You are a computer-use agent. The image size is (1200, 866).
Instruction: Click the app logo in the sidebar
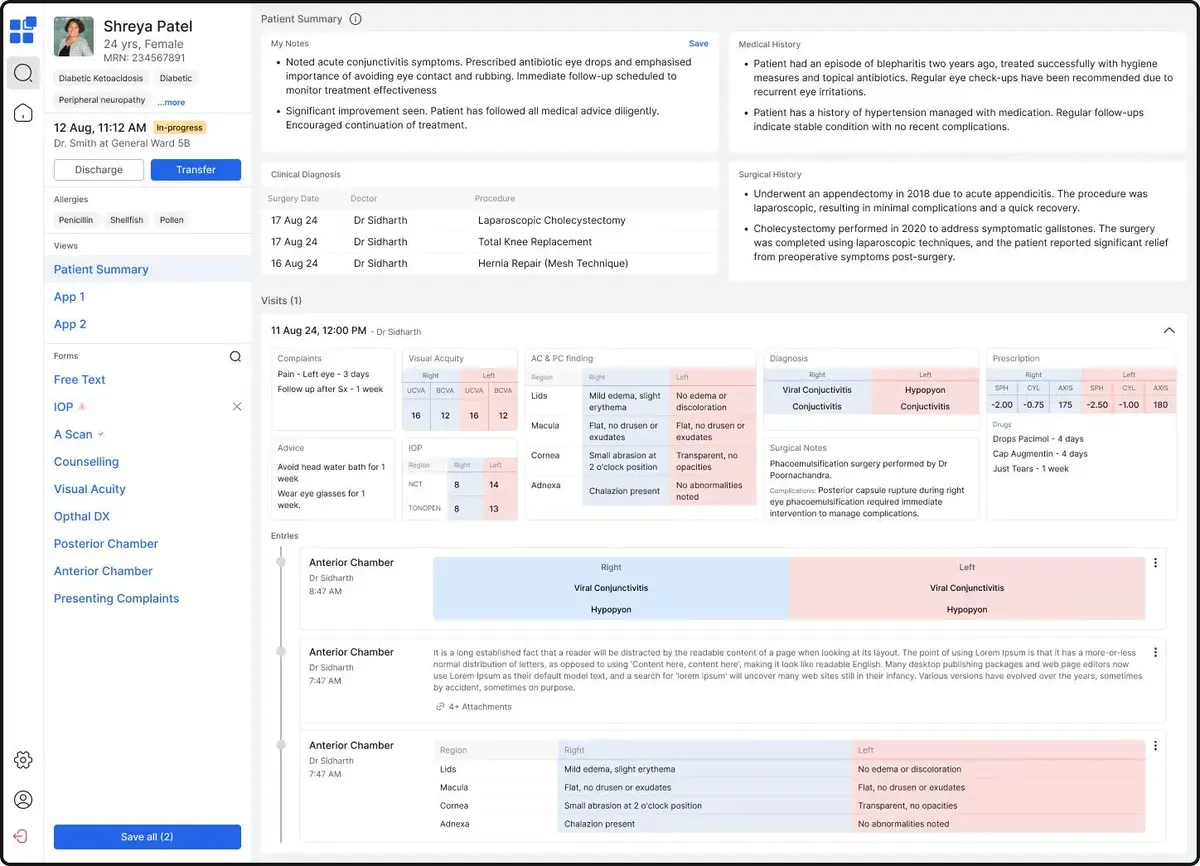tap(23, 30)
